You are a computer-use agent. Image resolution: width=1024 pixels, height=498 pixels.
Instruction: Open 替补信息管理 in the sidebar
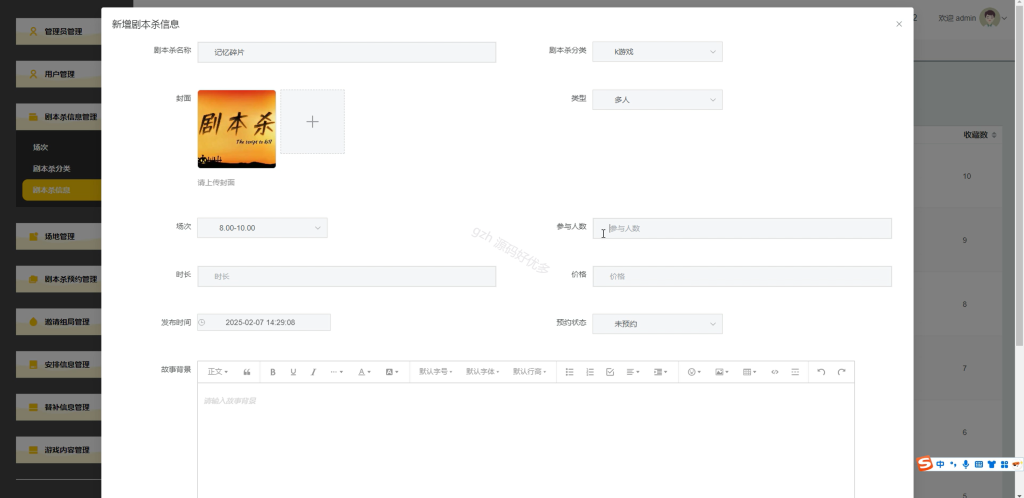(59, 407)
